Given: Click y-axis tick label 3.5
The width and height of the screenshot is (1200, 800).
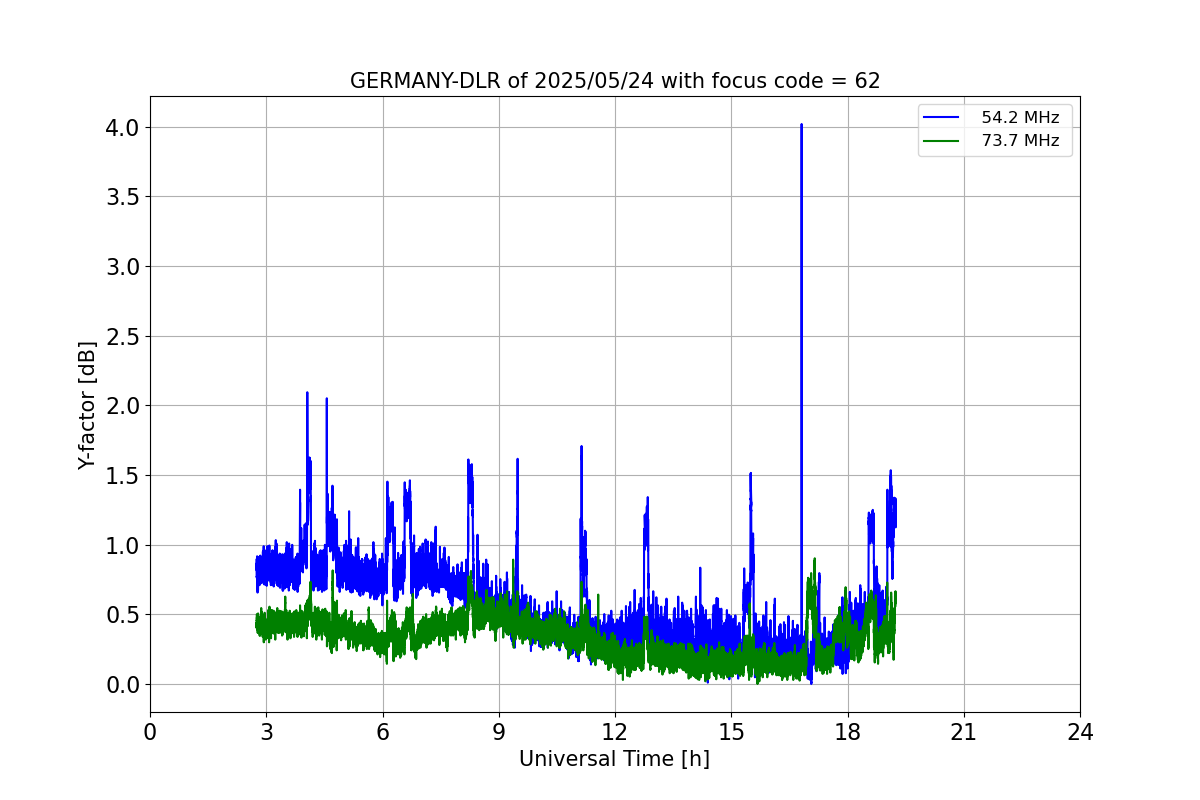Looking at the screenshot, I should pos(123,197).
